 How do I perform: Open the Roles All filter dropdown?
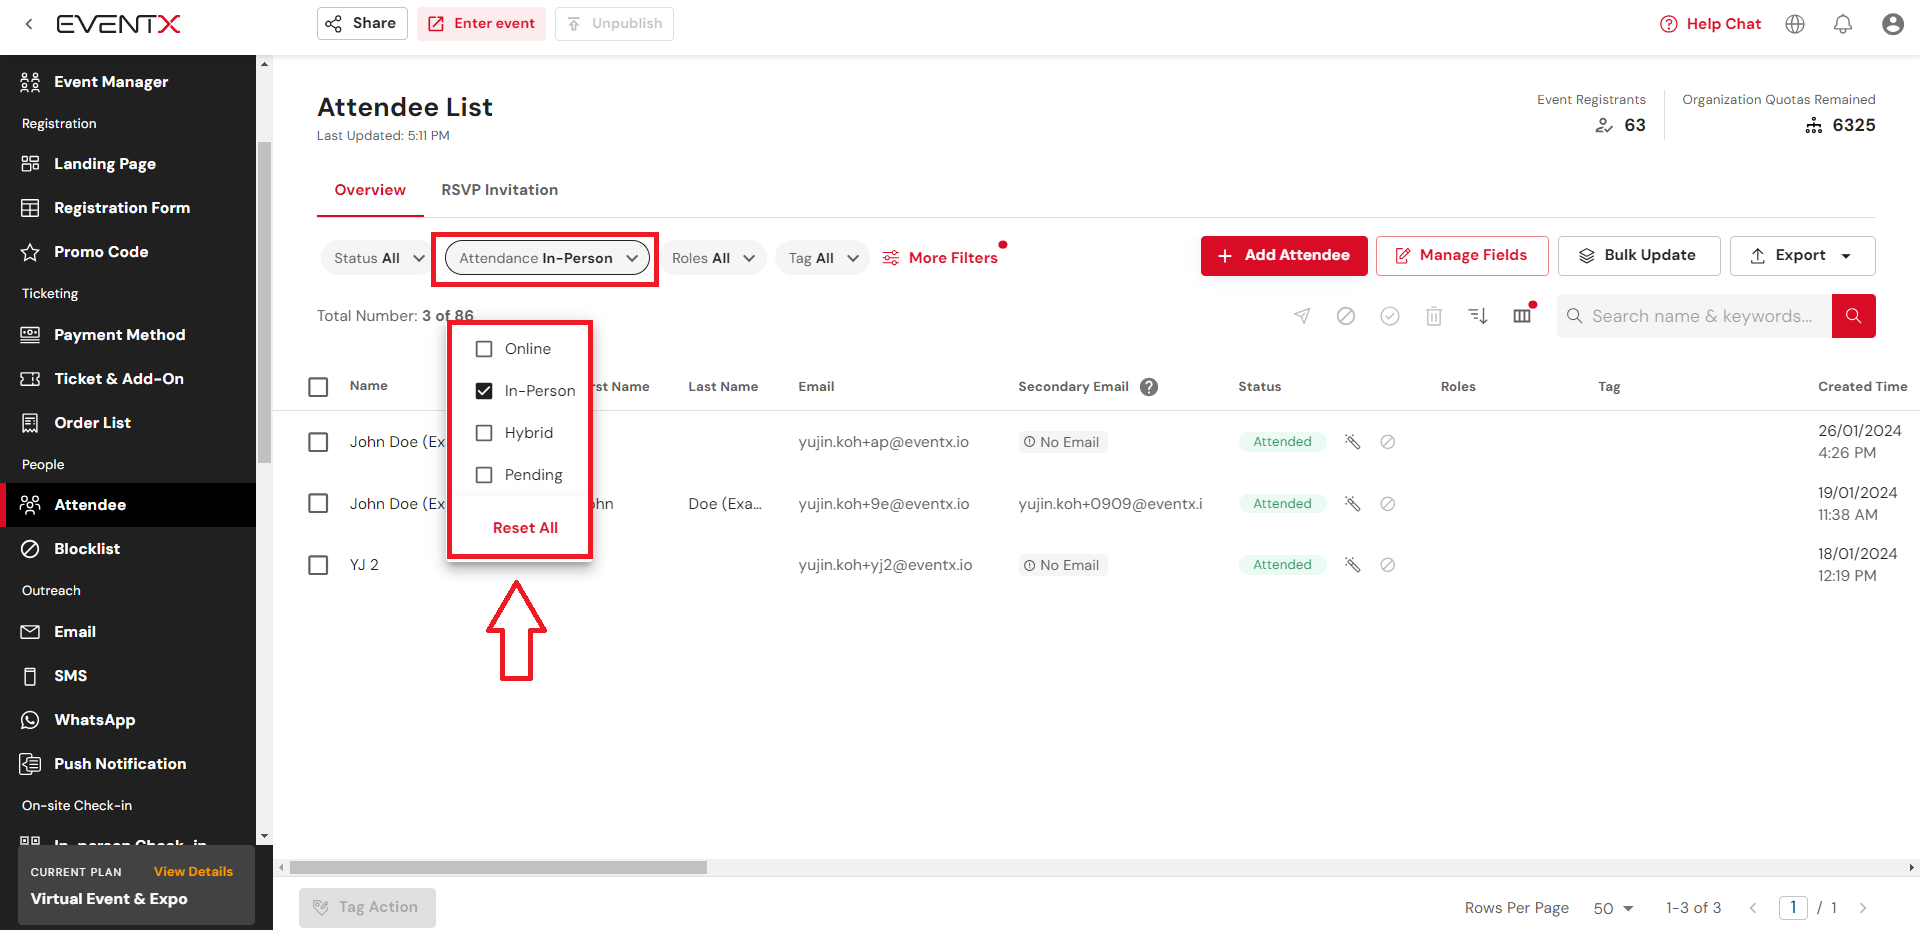coord(713,258)
